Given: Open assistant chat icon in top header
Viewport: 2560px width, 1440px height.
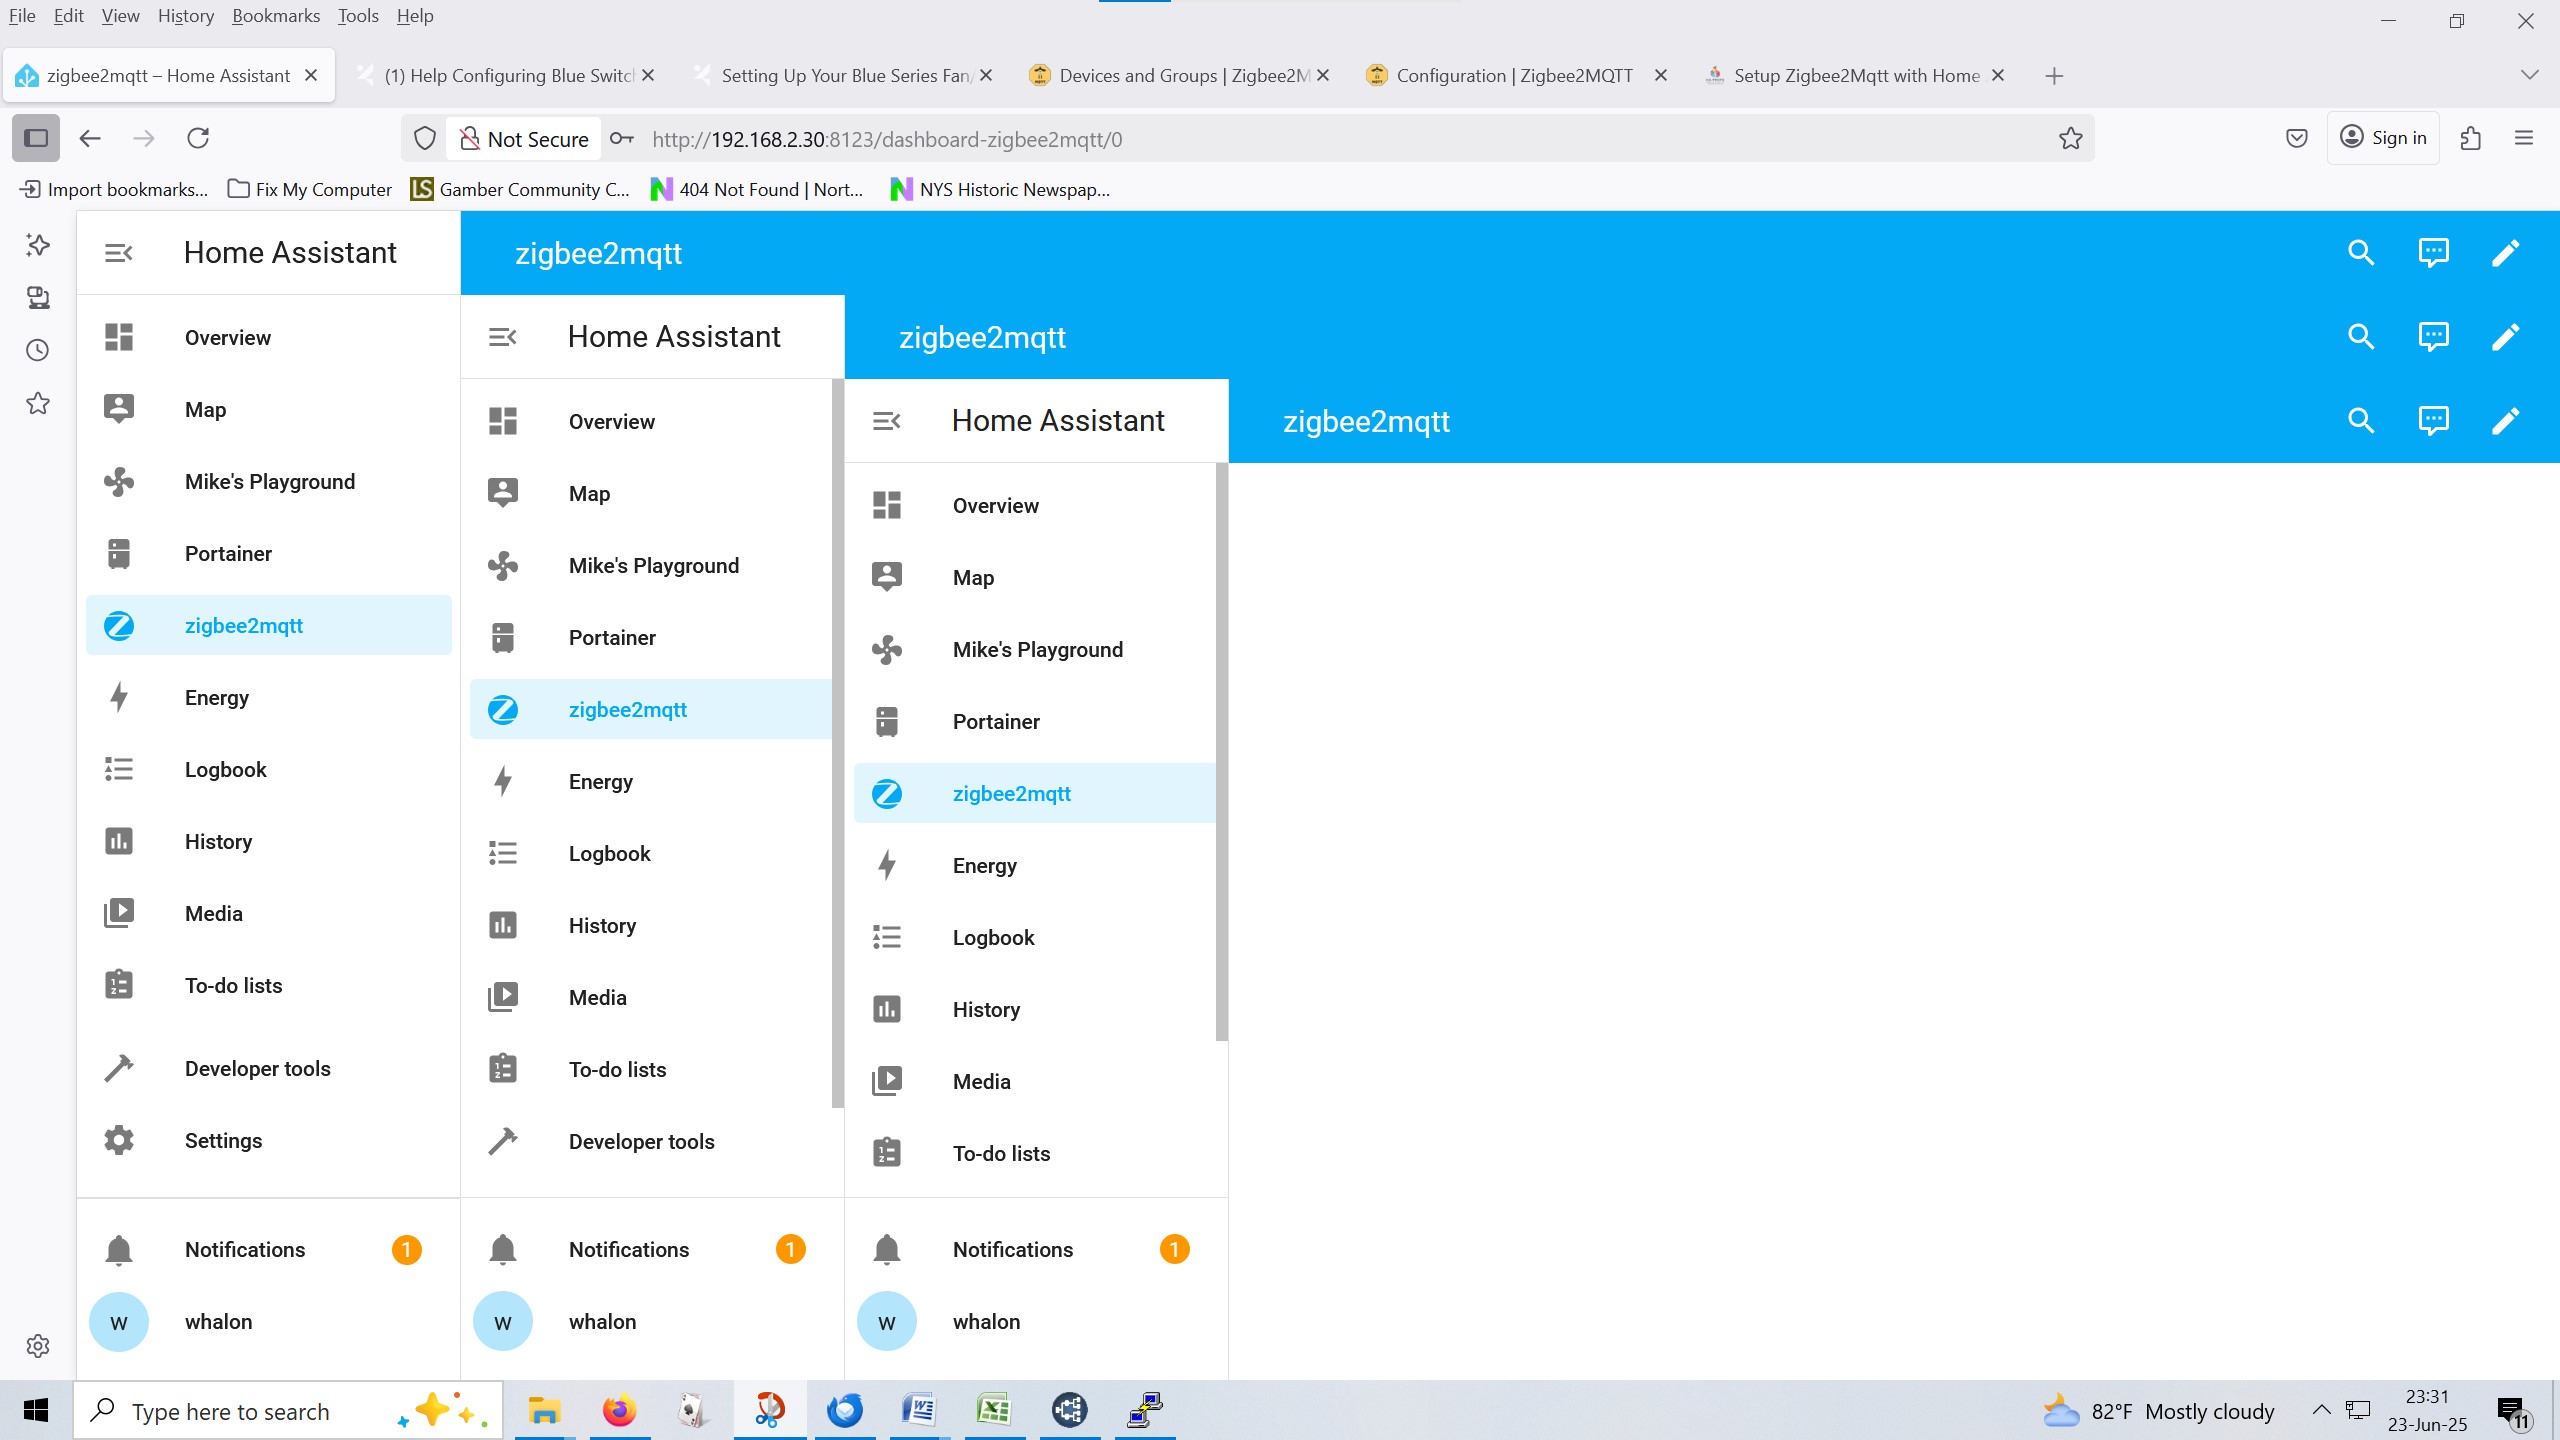Looking at the screenshot, I should (x=2433, y=253).
